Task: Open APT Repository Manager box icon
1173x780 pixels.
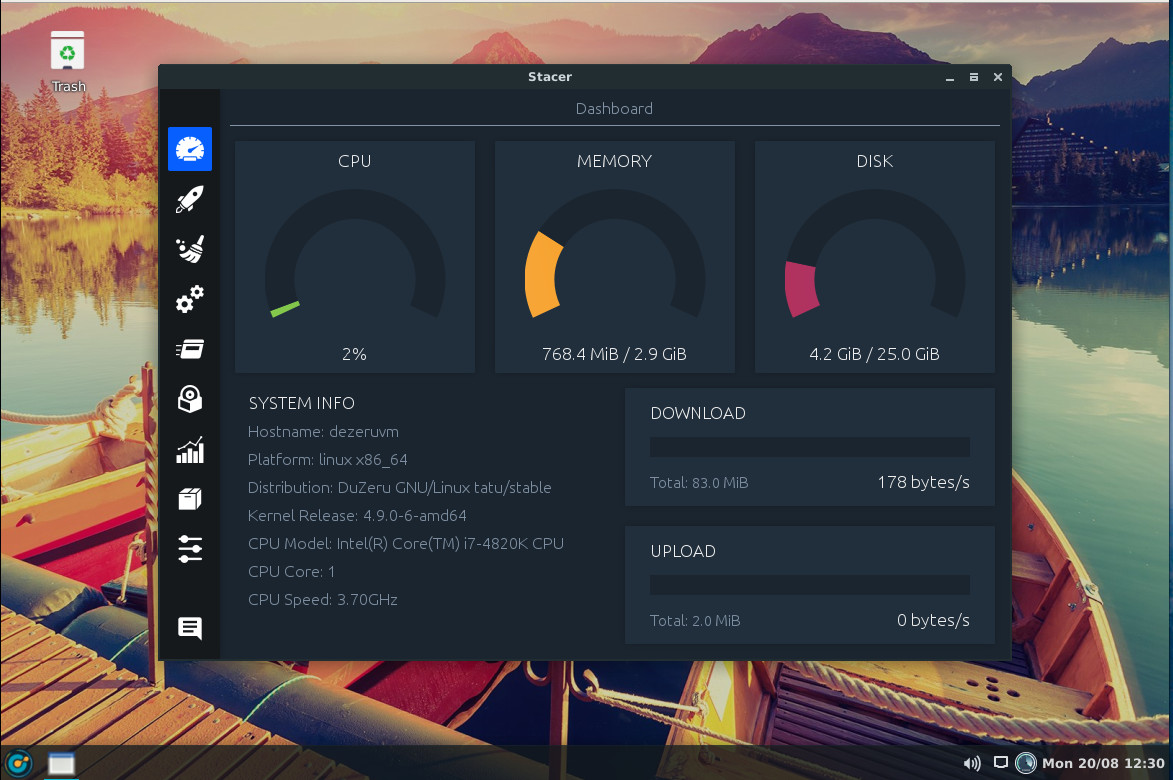Action: pos(190,499)
